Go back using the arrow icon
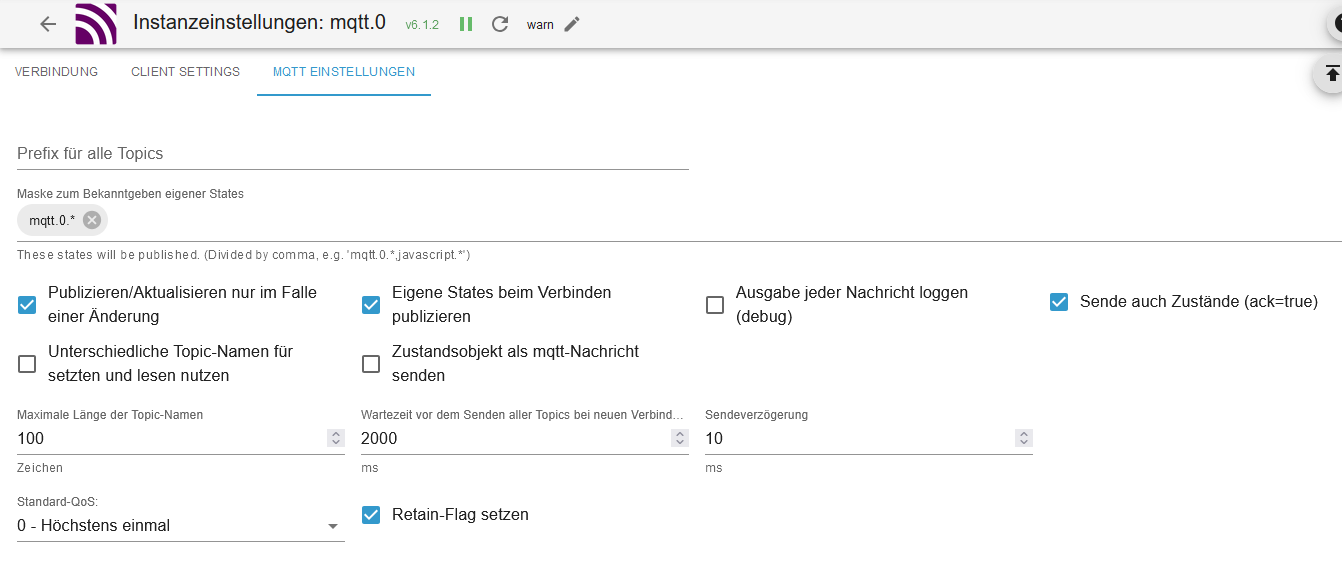The image size is (1342, 571). [x=48, y=24]
